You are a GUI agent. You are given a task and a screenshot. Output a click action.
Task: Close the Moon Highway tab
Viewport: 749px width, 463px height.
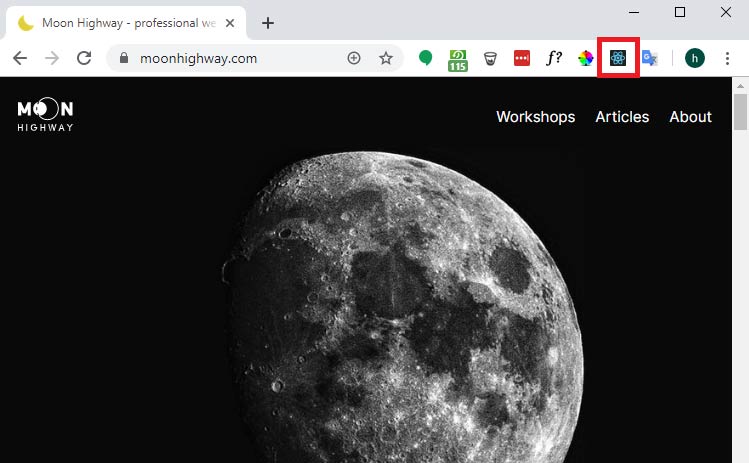(230, 23)
